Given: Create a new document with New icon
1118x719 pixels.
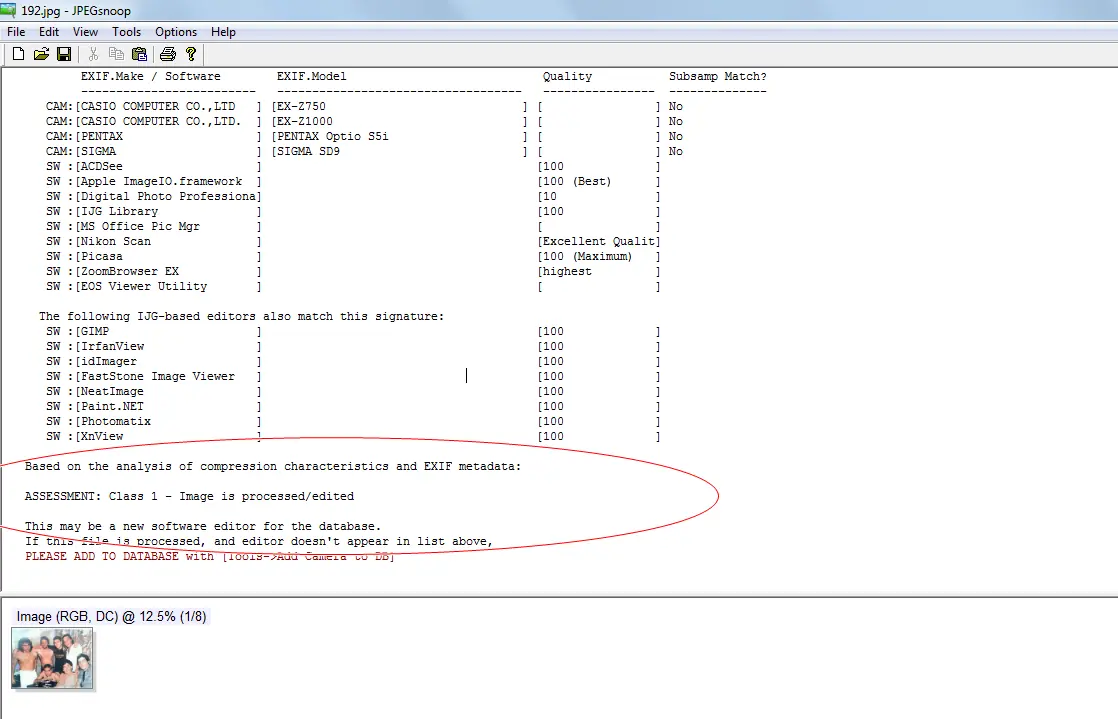Looking at the screenshot, I should point(19,54).
